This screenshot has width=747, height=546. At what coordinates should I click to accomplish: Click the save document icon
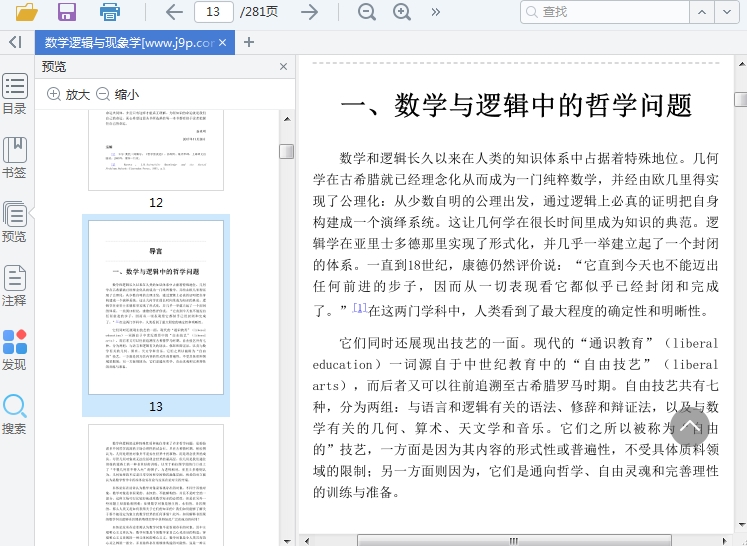coord(67,12)
